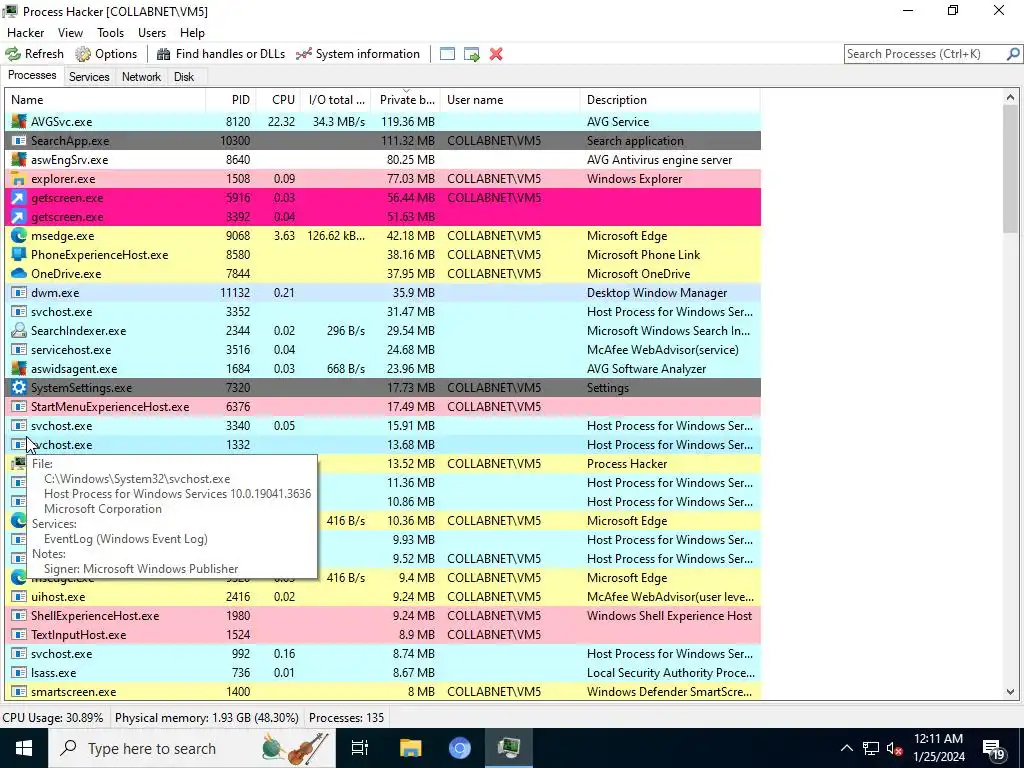Select the TextInputHost.exe row
The width and height of the screenshot is (1024, 768).
coord(383,634)
